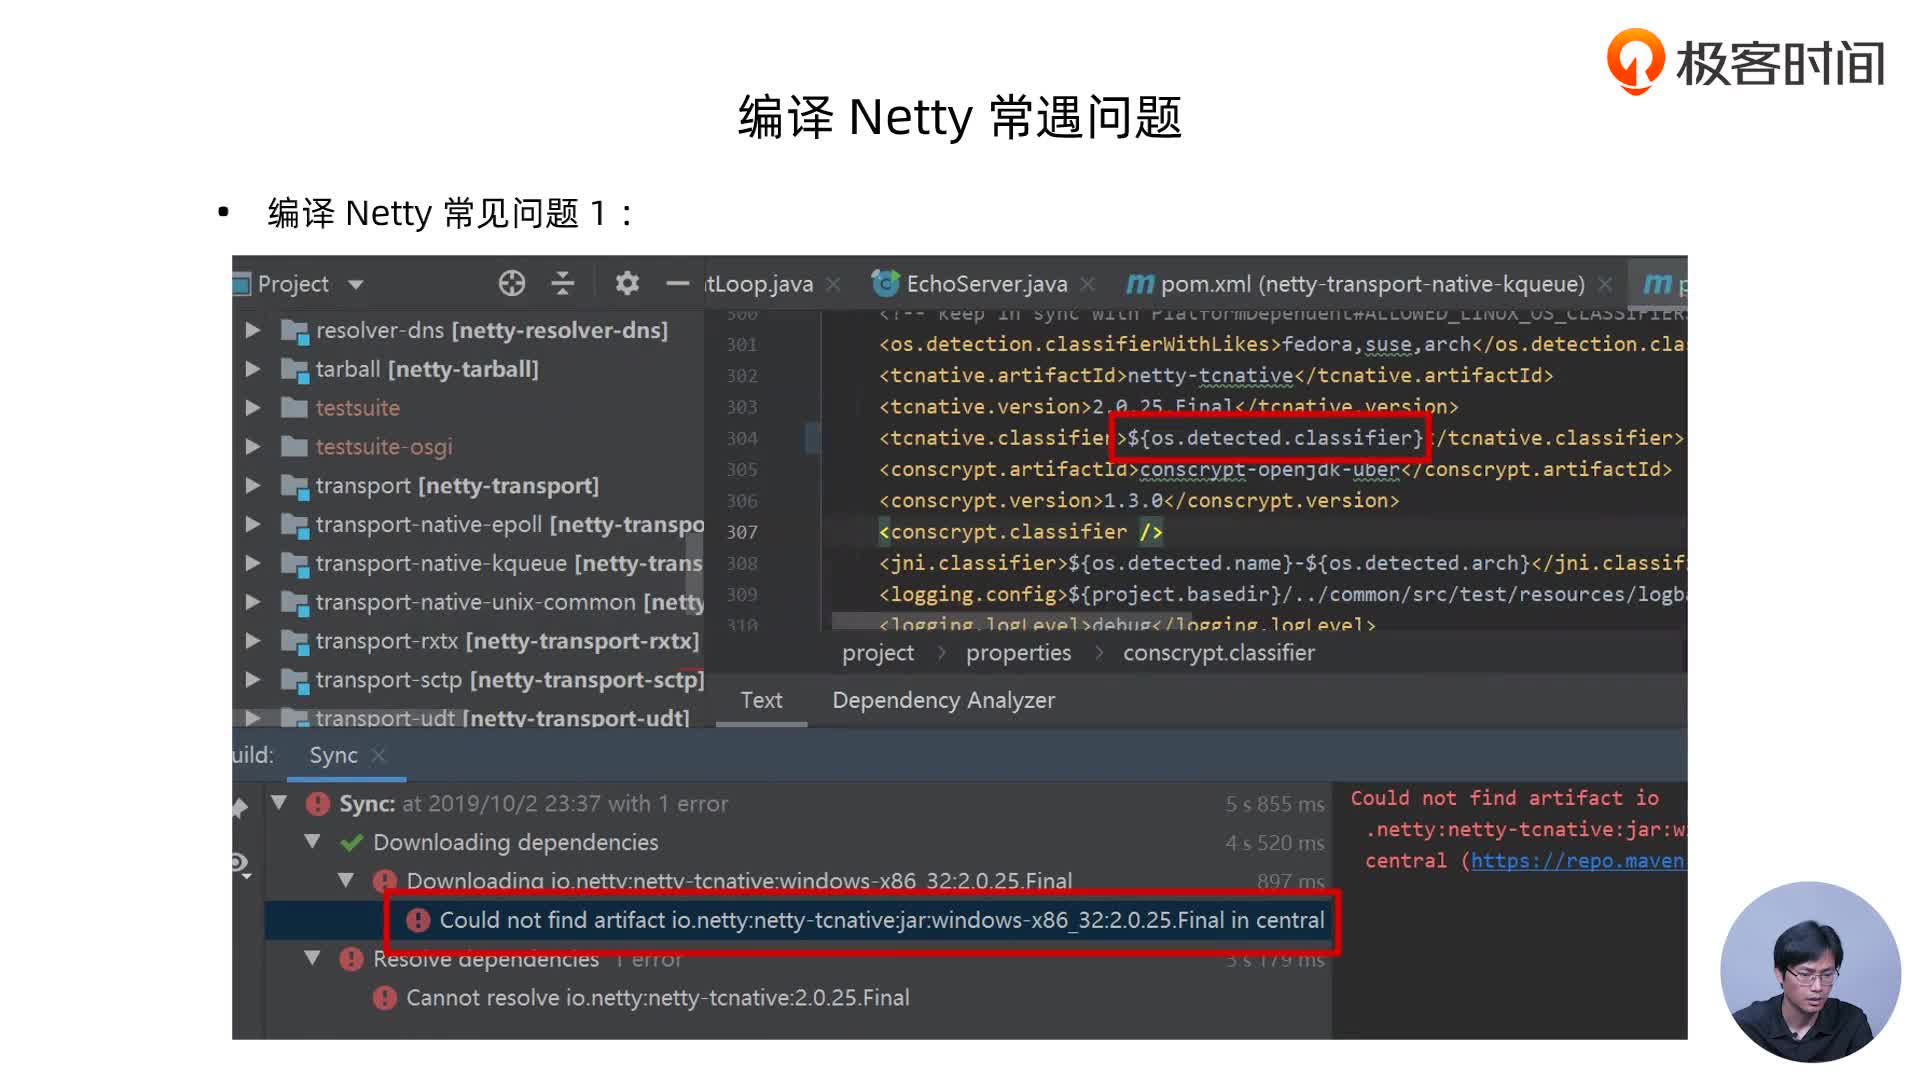Click the locate-file crosshair icon in Project toolbar

point(511,283)
